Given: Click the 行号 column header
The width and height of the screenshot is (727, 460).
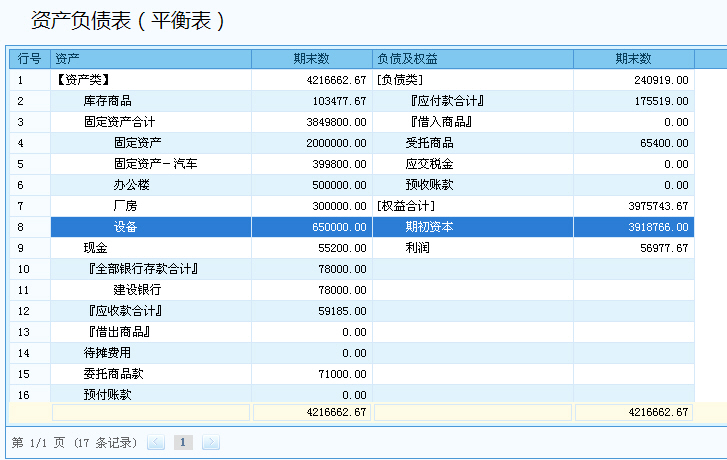Looking at the screenshot, I should (x=29, y=59).
